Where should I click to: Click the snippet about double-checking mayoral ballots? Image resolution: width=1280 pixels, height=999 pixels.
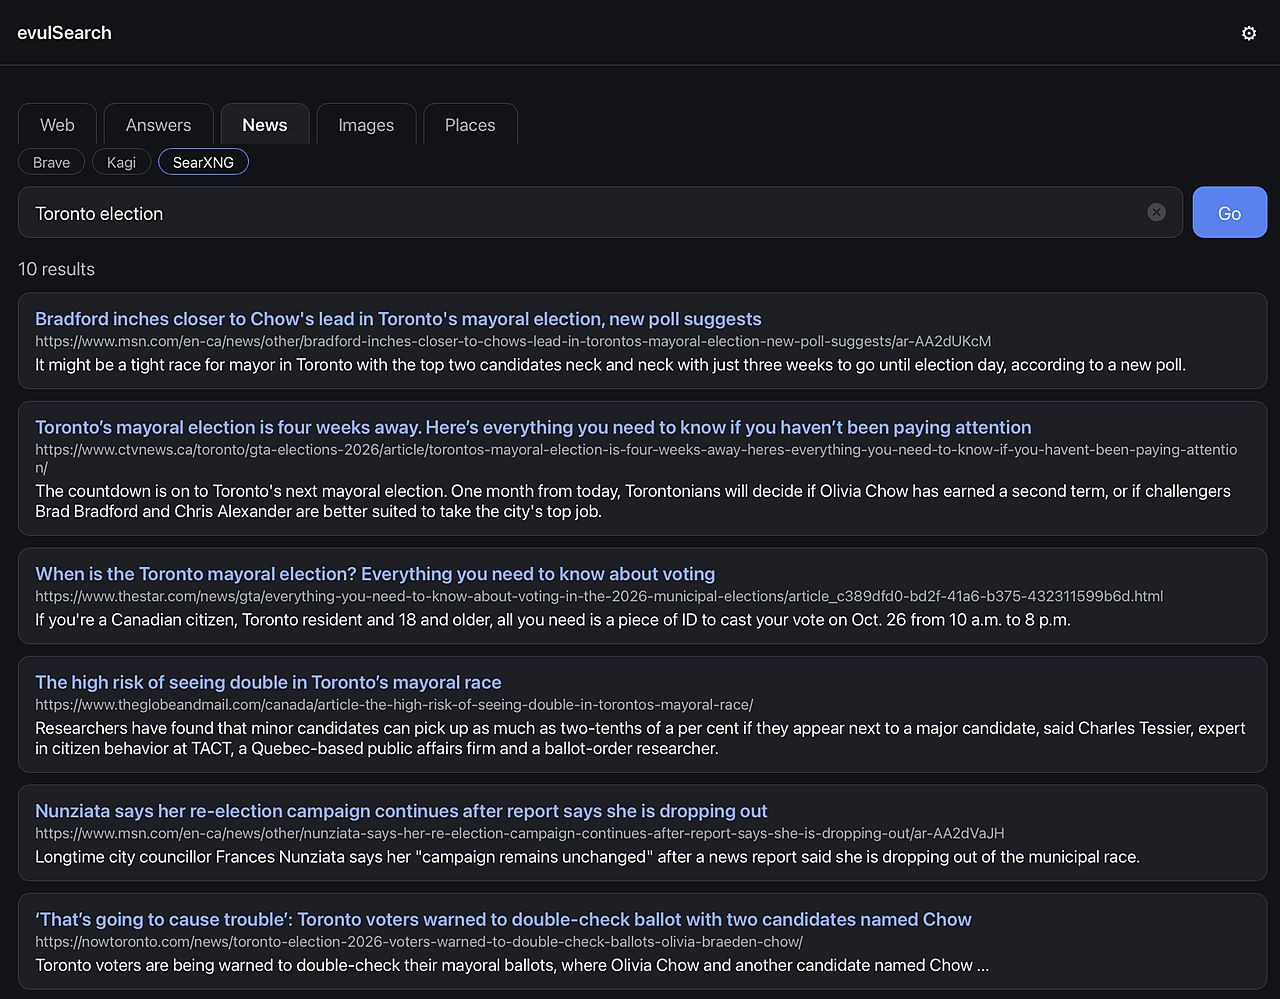[512, 966]
